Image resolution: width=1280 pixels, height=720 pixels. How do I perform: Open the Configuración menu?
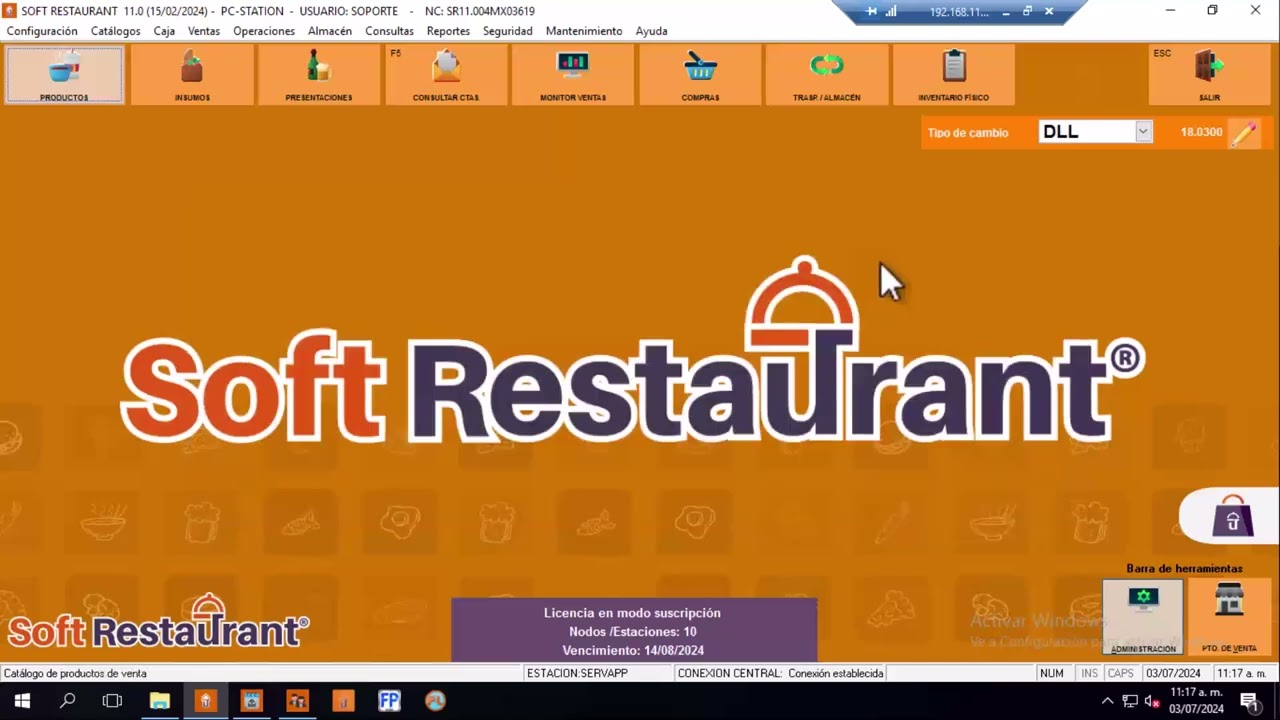(x=42, y=31)
